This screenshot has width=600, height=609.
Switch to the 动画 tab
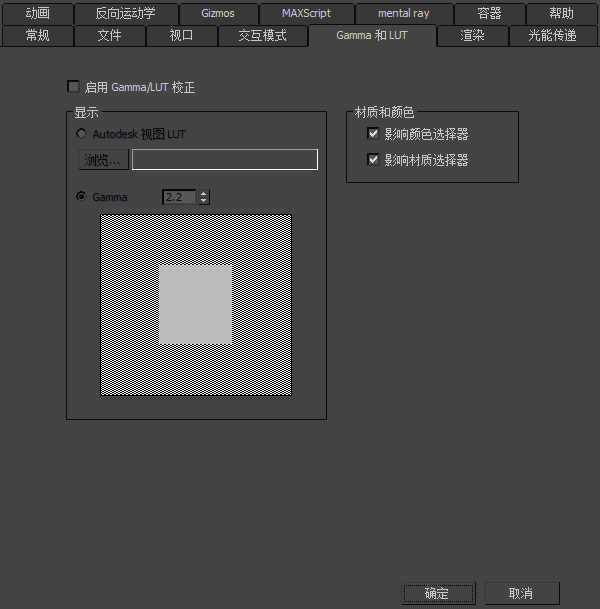pyautogui.click(x=38, y=14)
